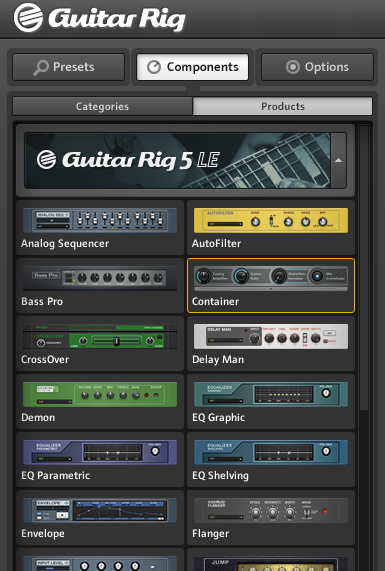Click the Envelope label text
This screenshot has width=385, height=571.
coord(43,533)
